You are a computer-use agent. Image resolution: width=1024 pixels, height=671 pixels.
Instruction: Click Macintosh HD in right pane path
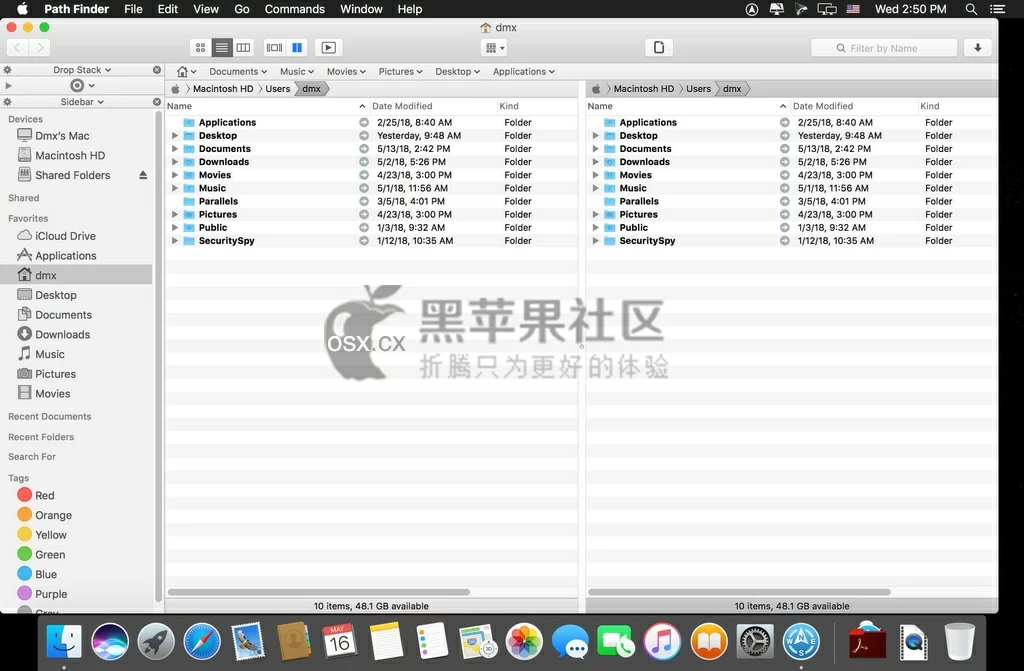(x=643, y=89)
